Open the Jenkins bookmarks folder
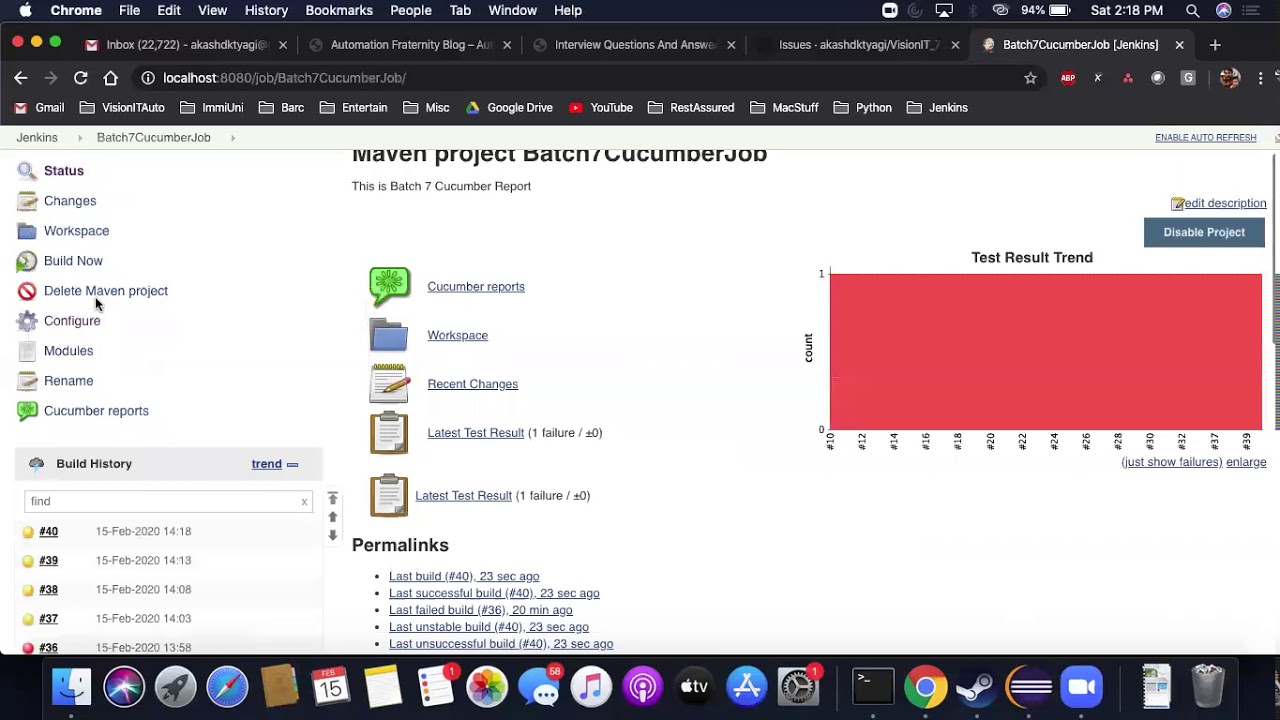The image size is (1280, 720). click(x=936, y=108)
